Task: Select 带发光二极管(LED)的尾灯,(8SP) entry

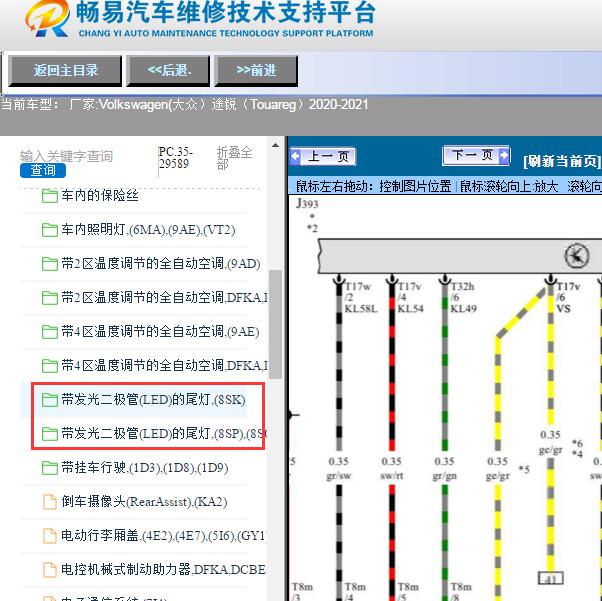Action: click(164, 434)
